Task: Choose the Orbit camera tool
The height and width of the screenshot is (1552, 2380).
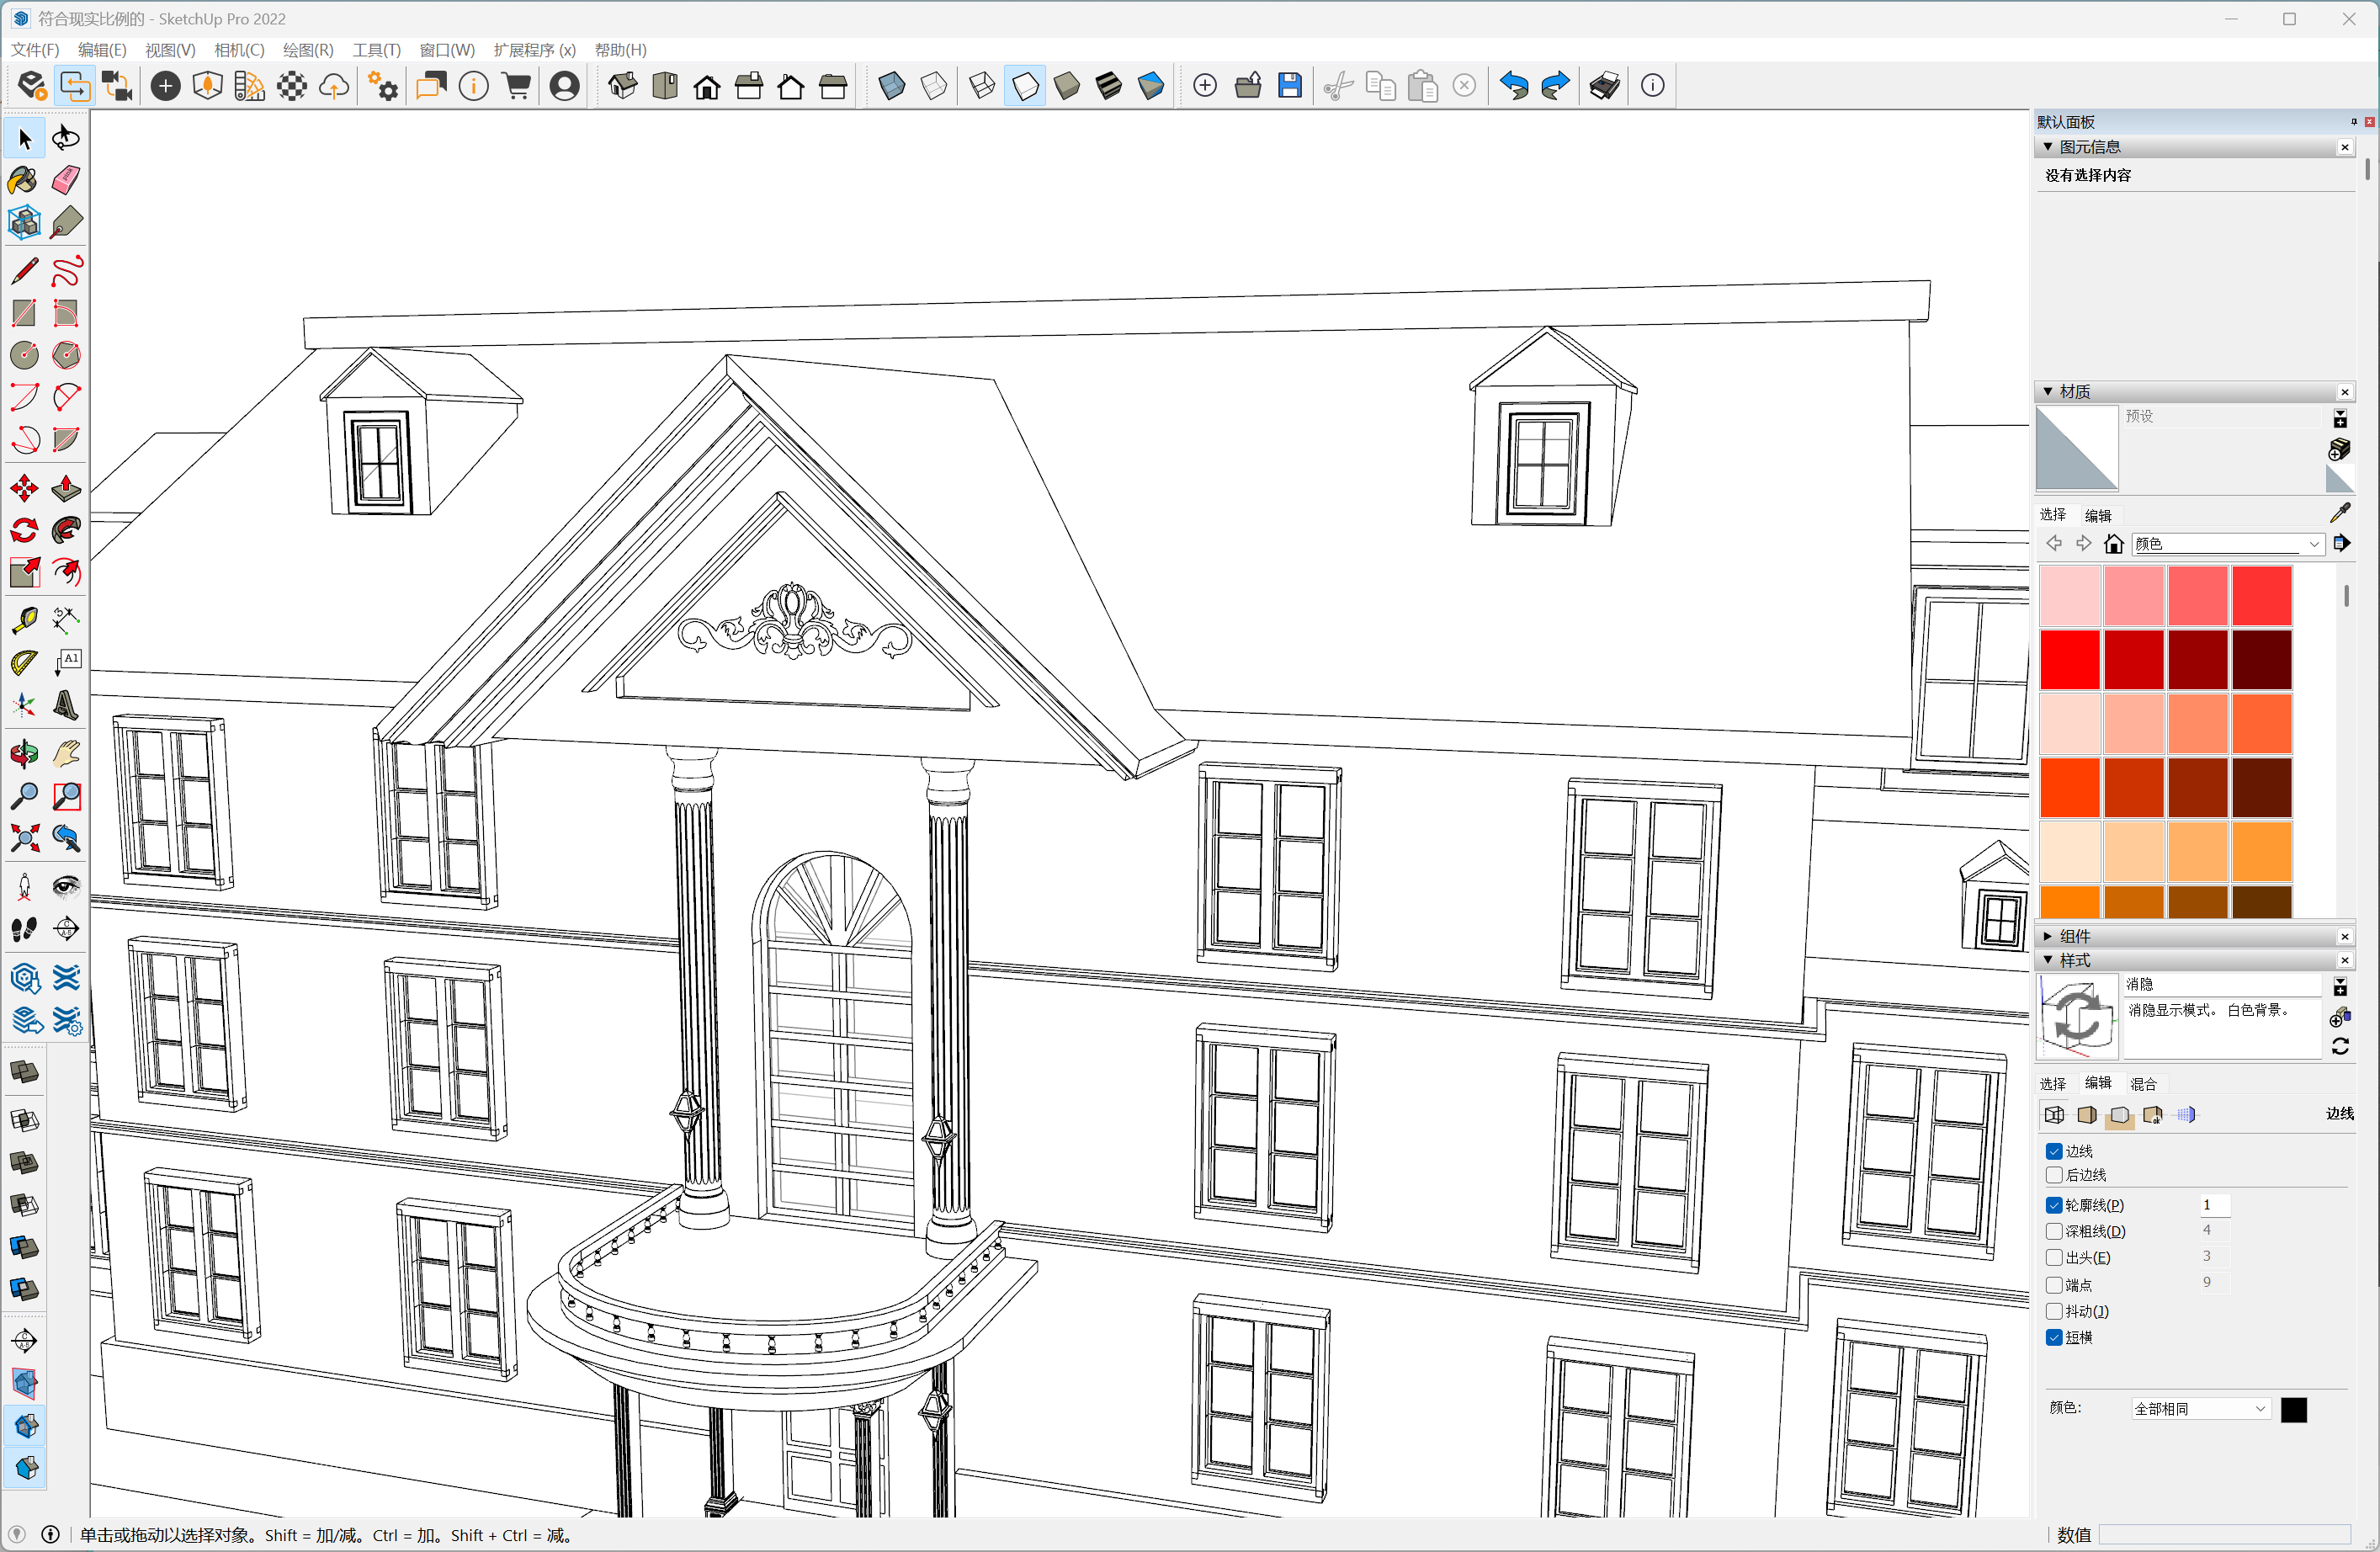Action: click(24, 754)
